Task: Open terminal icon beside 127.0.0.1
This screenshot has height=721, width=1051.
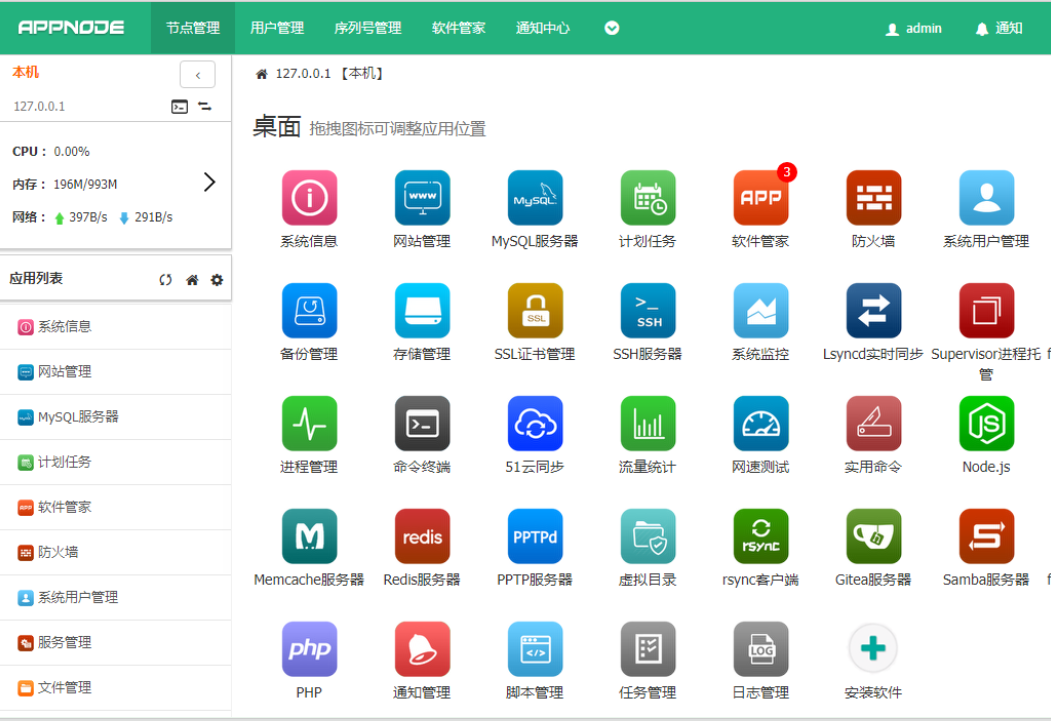Action: tap(180, 107)
